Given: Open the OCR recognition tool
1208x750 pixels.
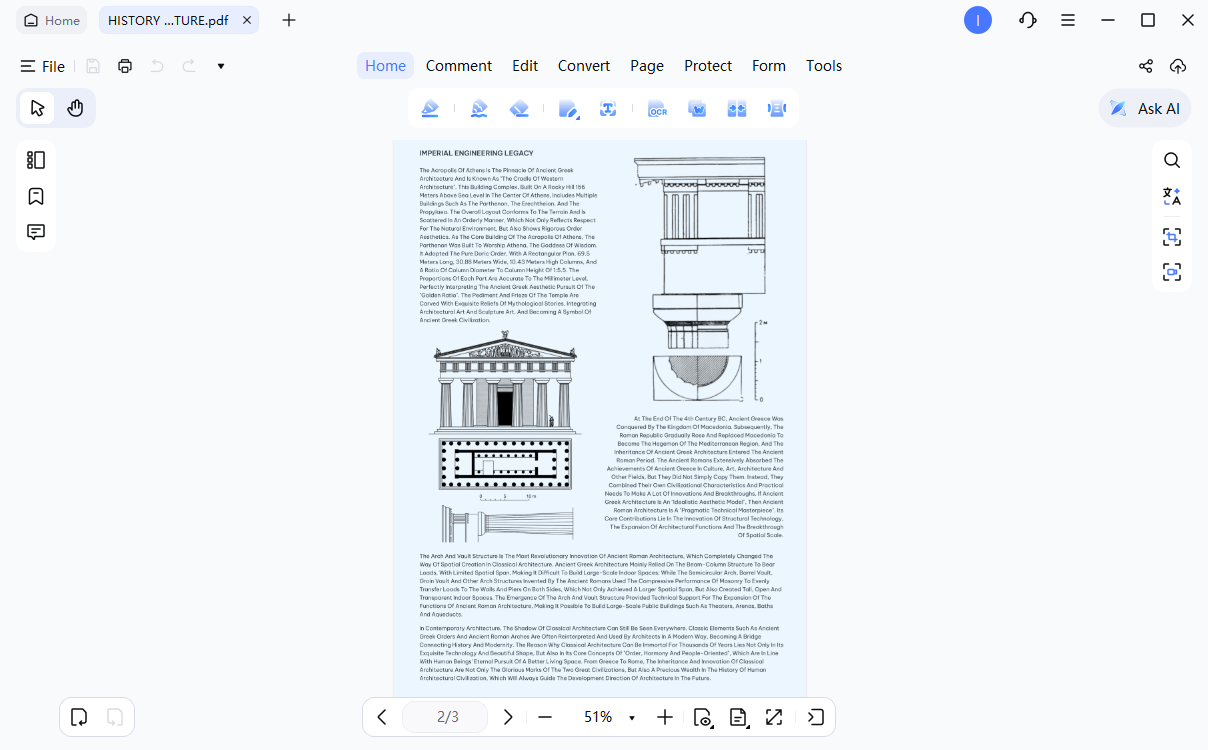Looking at the screenshot, I should [657, 108].
